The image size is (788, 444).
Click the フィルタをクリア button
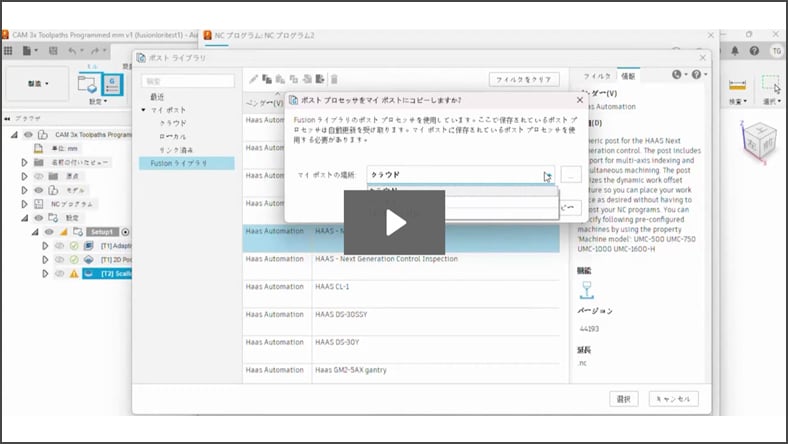524,79
